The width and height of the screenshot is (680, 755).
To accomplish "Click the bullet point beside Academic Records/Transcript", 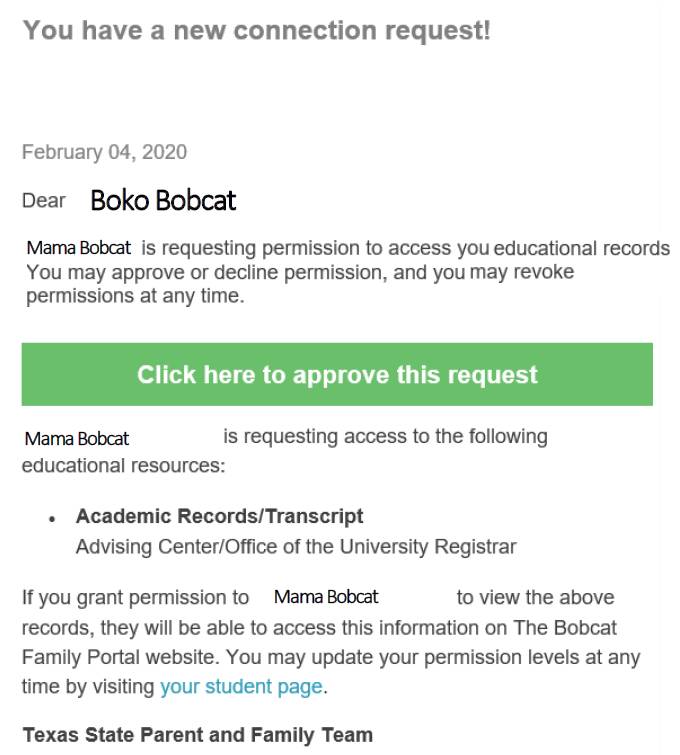I will 51,520.
